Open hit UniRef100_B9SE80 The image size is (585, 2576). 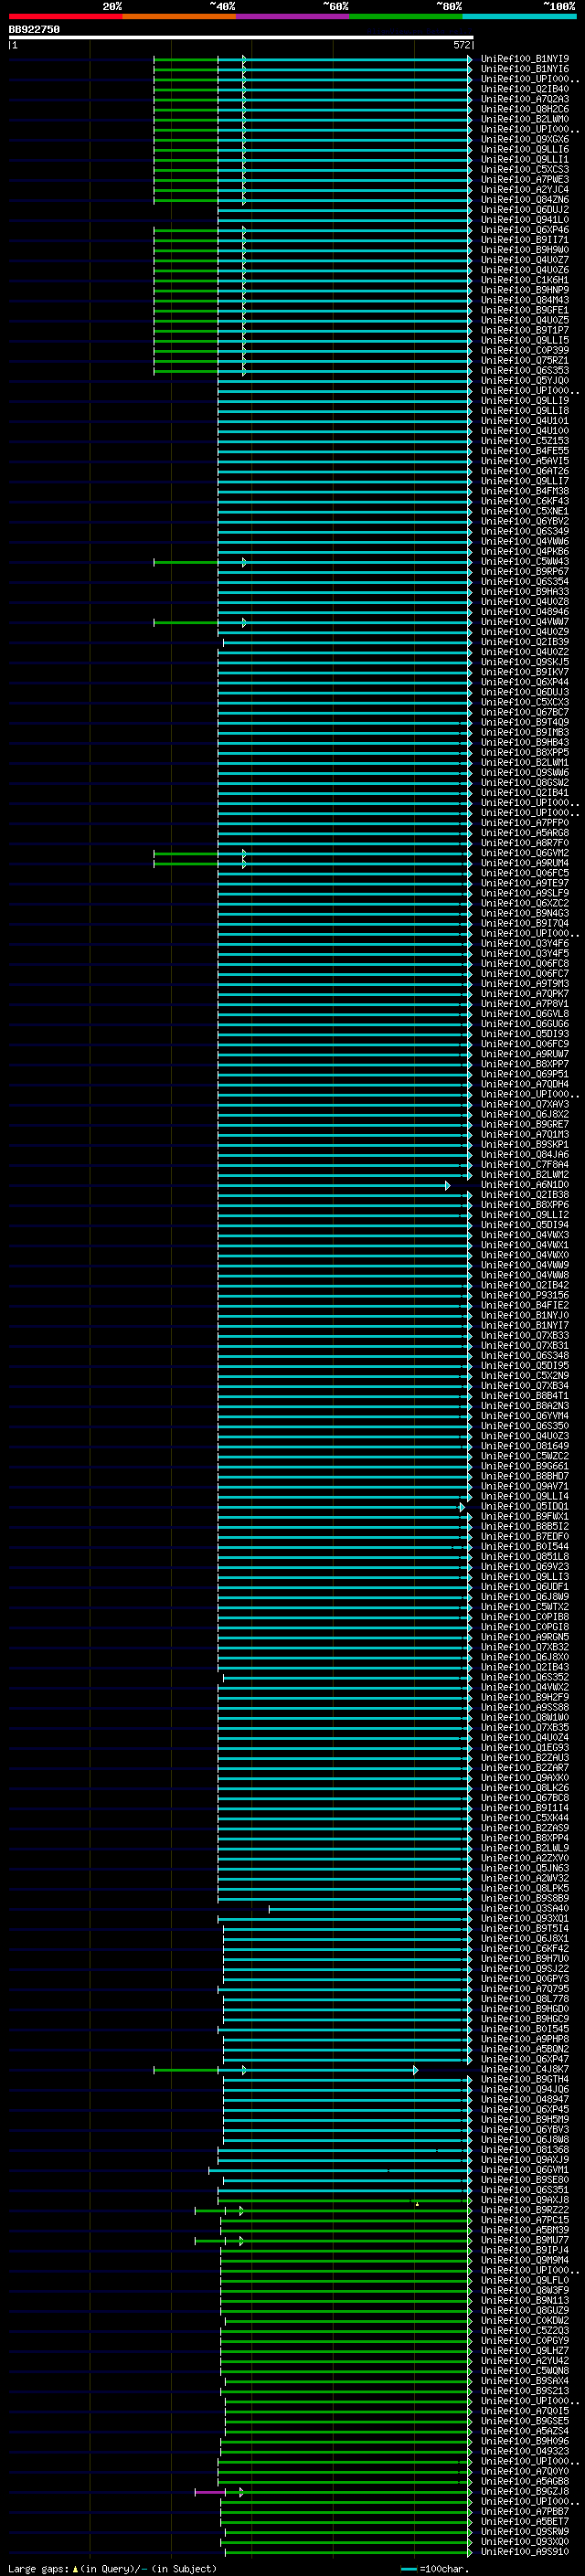point(525,2179)
